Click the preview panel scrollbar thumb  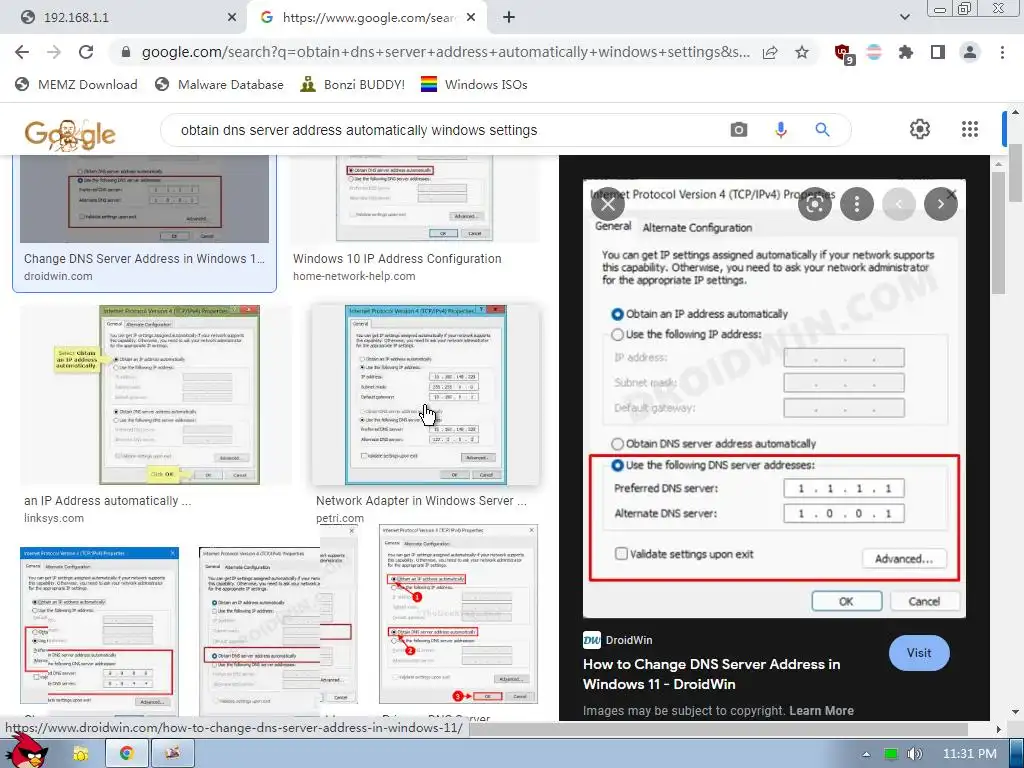[x=999, y=235]
